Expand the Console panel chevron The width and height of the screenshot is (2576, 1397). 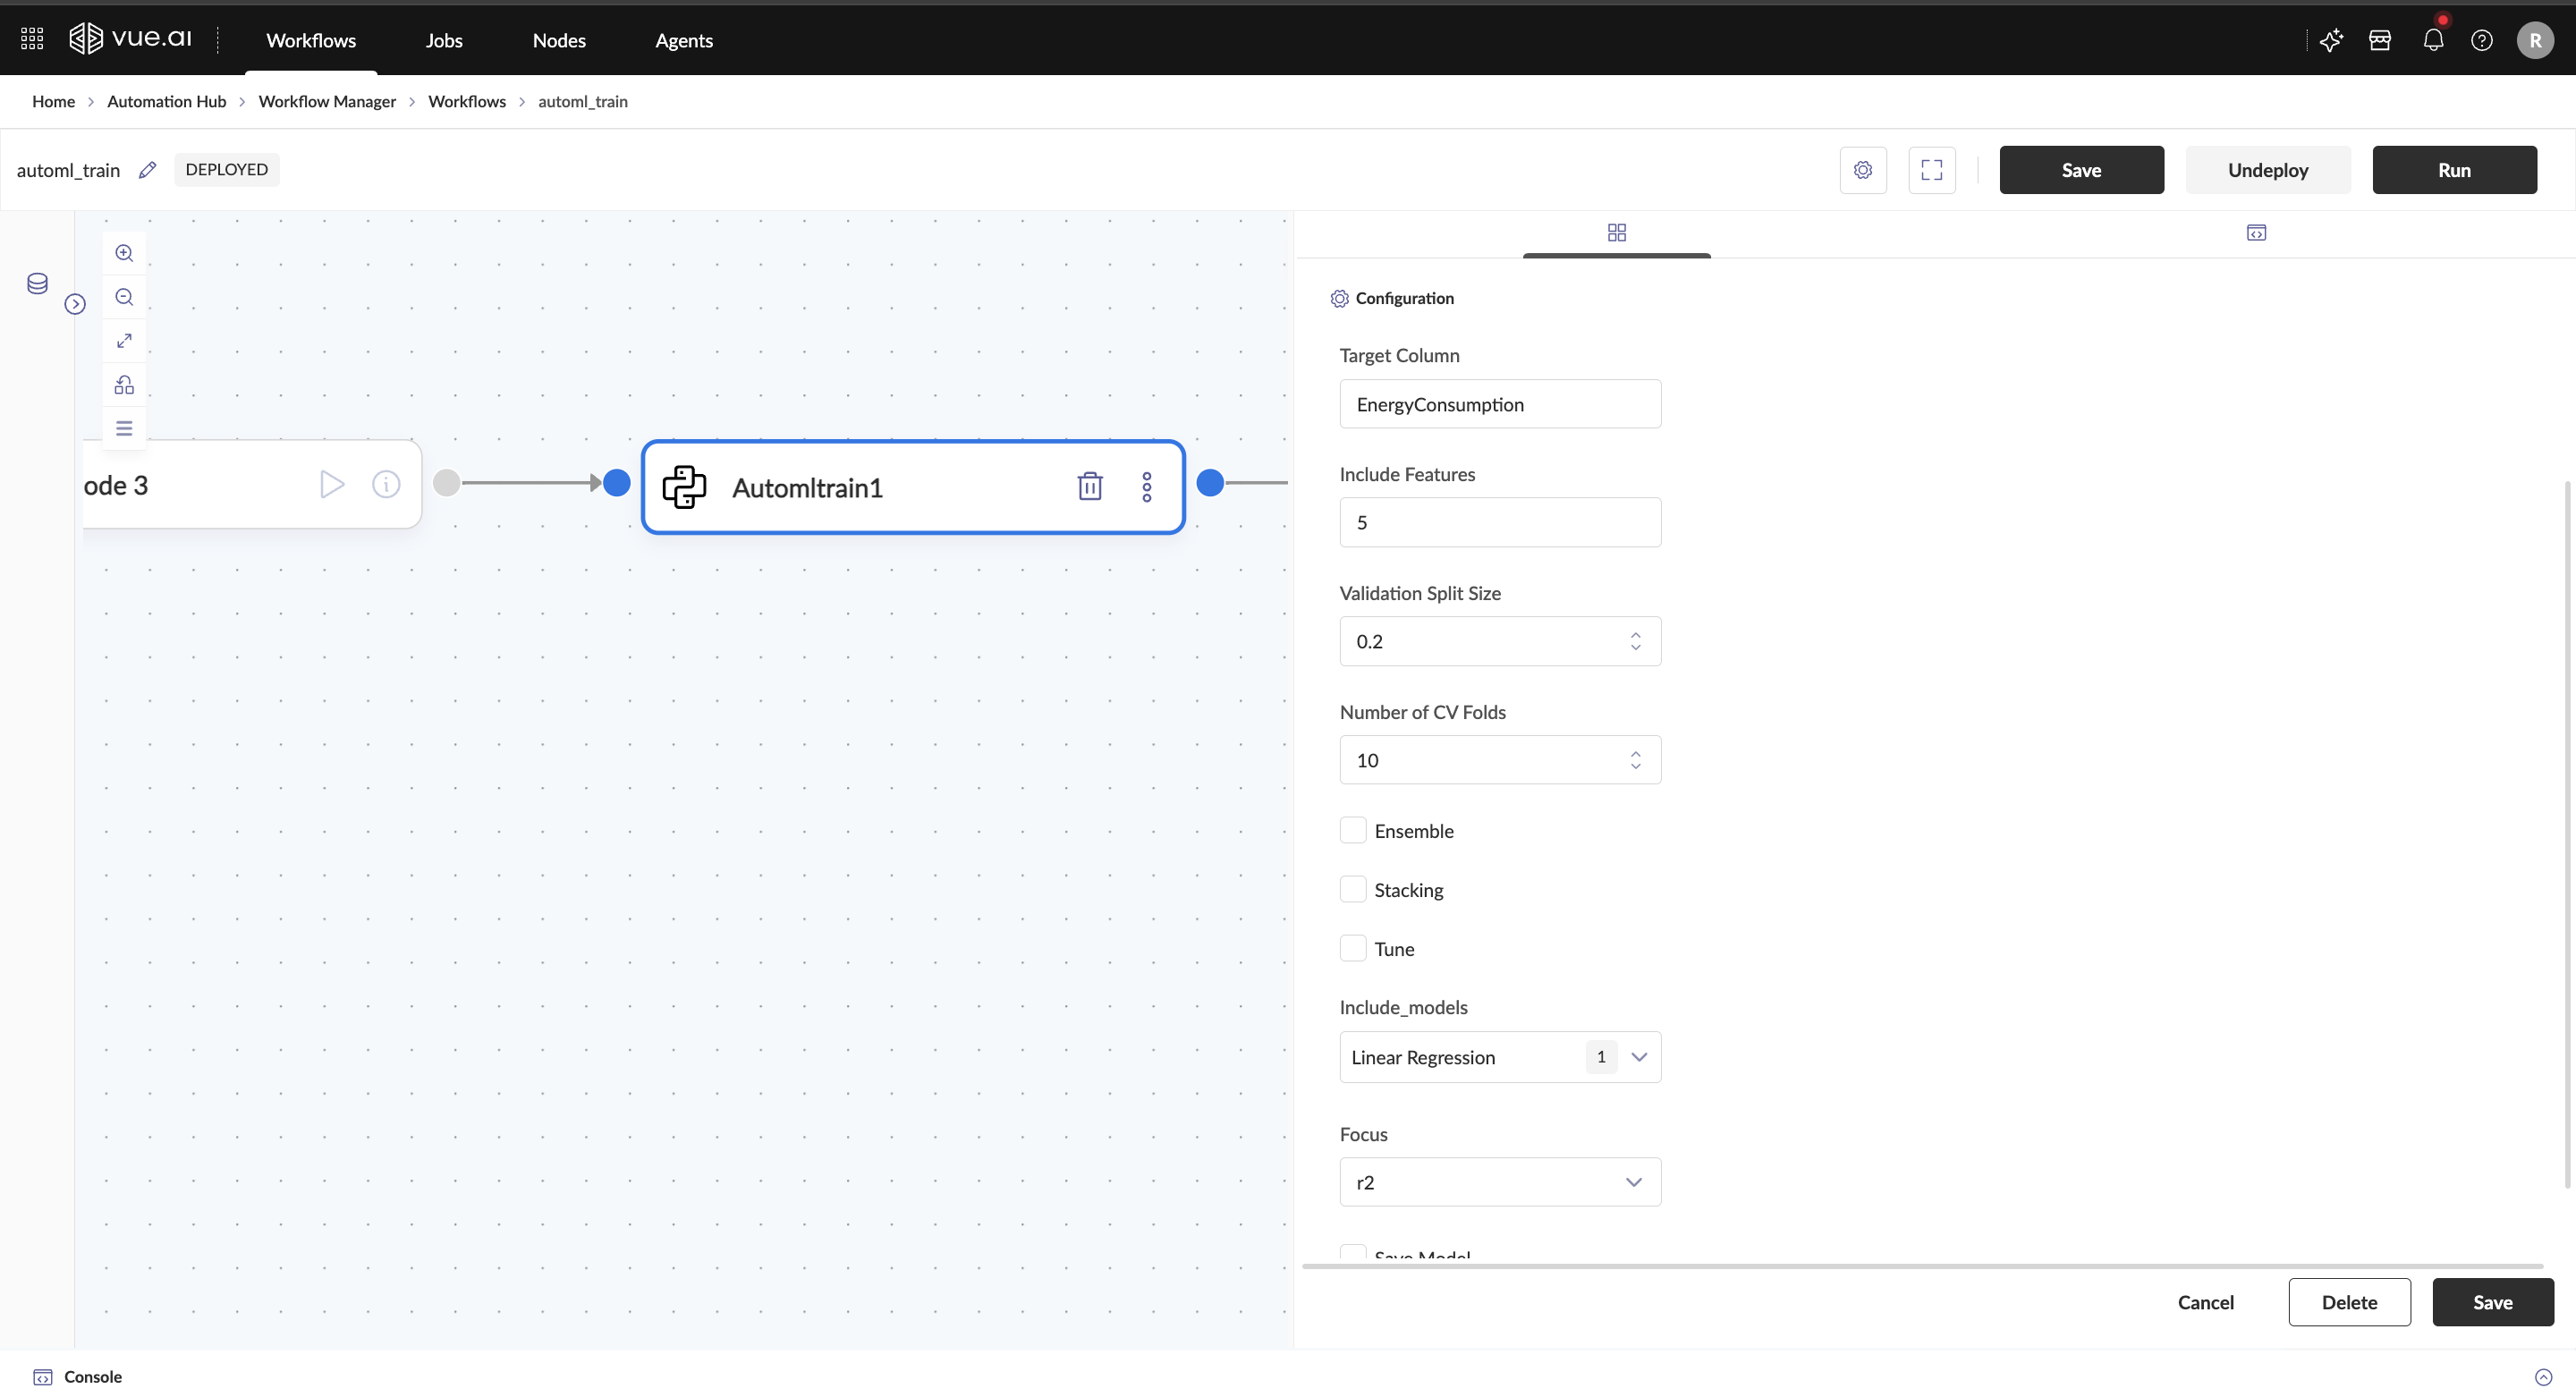click(2543, 1377)
